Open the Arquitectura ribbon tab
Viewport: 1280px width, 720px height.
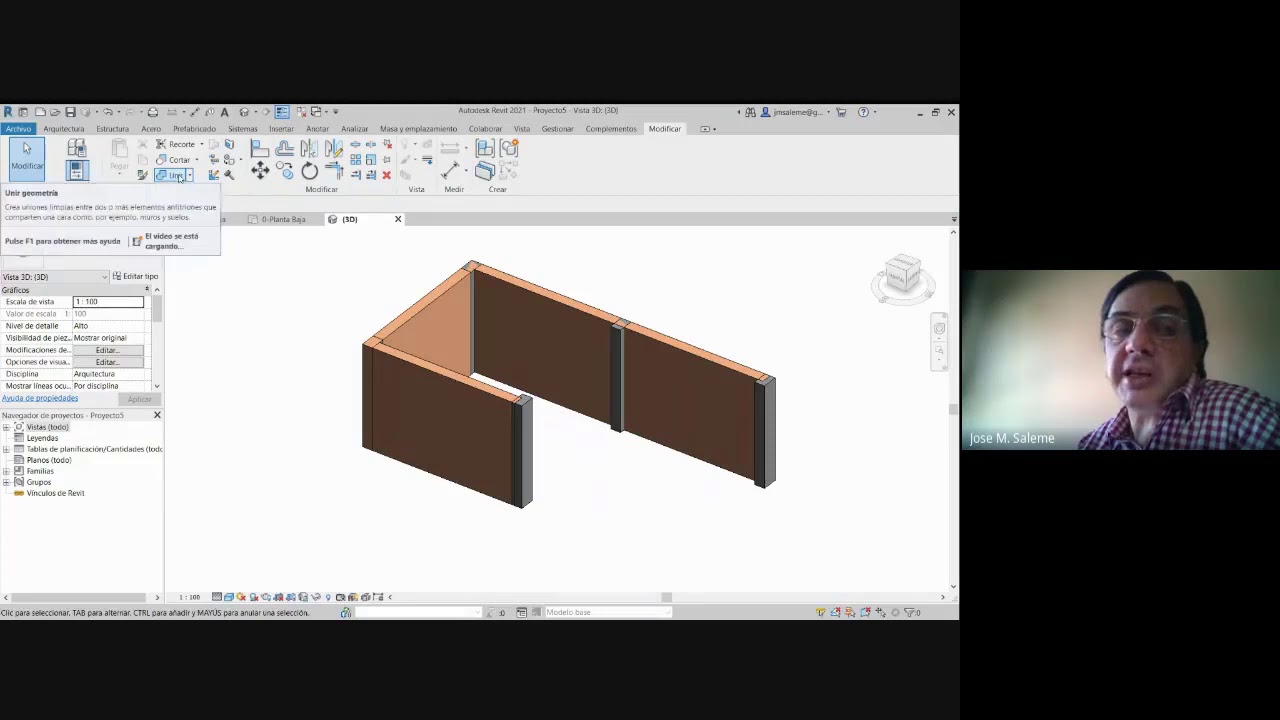63,129
